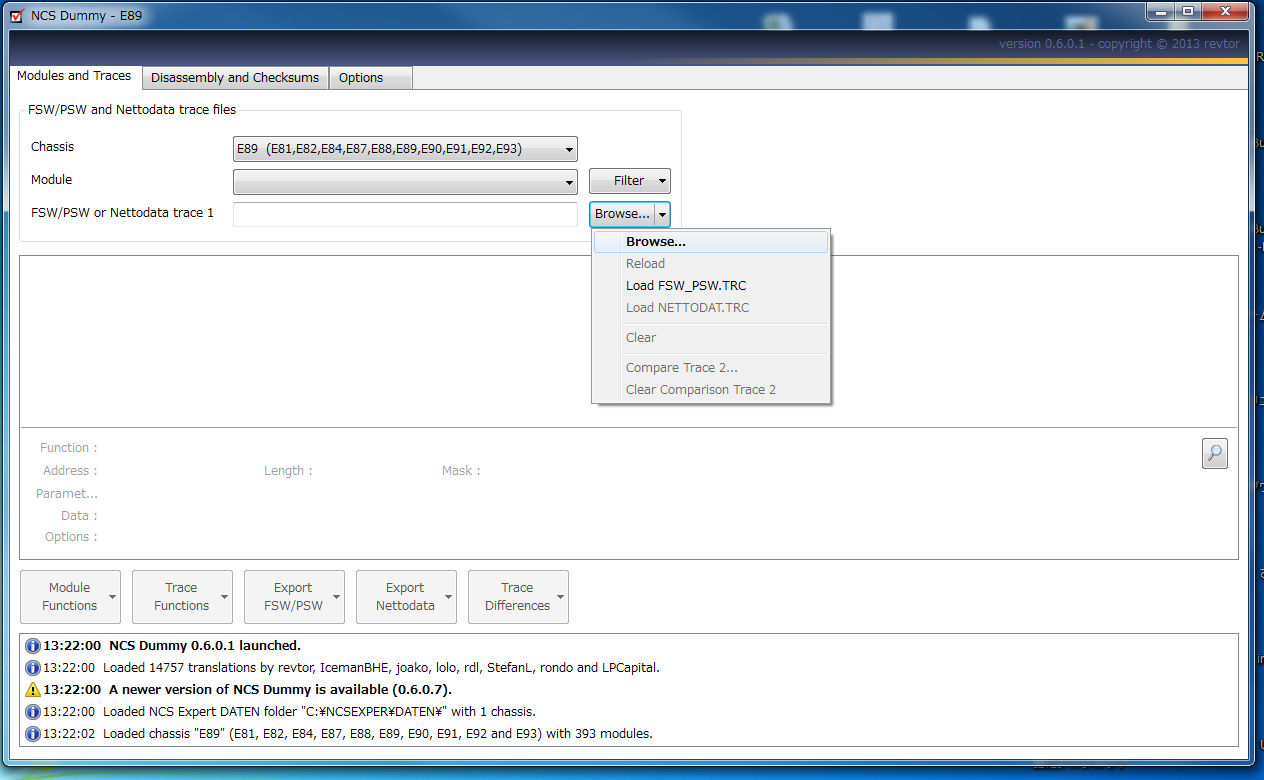The height and width of the screenshot is (780, 1264).
Task: Click log line about NCS Expert DATEN folder
Action: pos(289,712)
